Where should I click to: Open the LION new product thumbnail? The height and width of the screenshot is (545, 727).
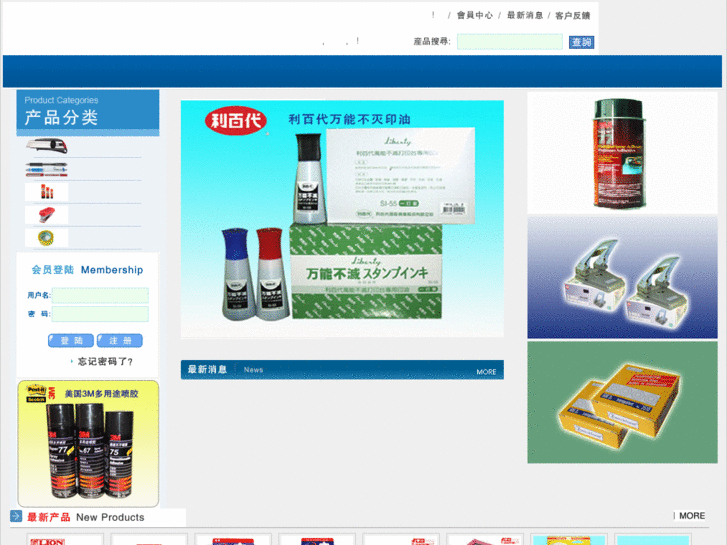point(65,539)
